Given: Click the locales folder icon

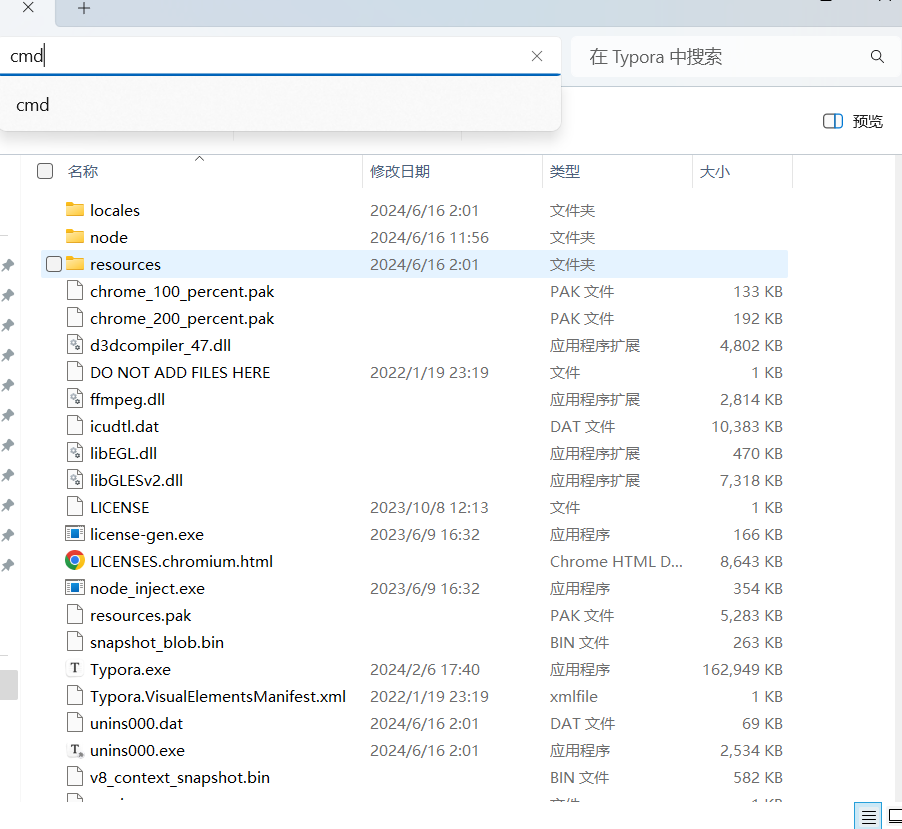Looking at the screenshot, I should 75,210.
